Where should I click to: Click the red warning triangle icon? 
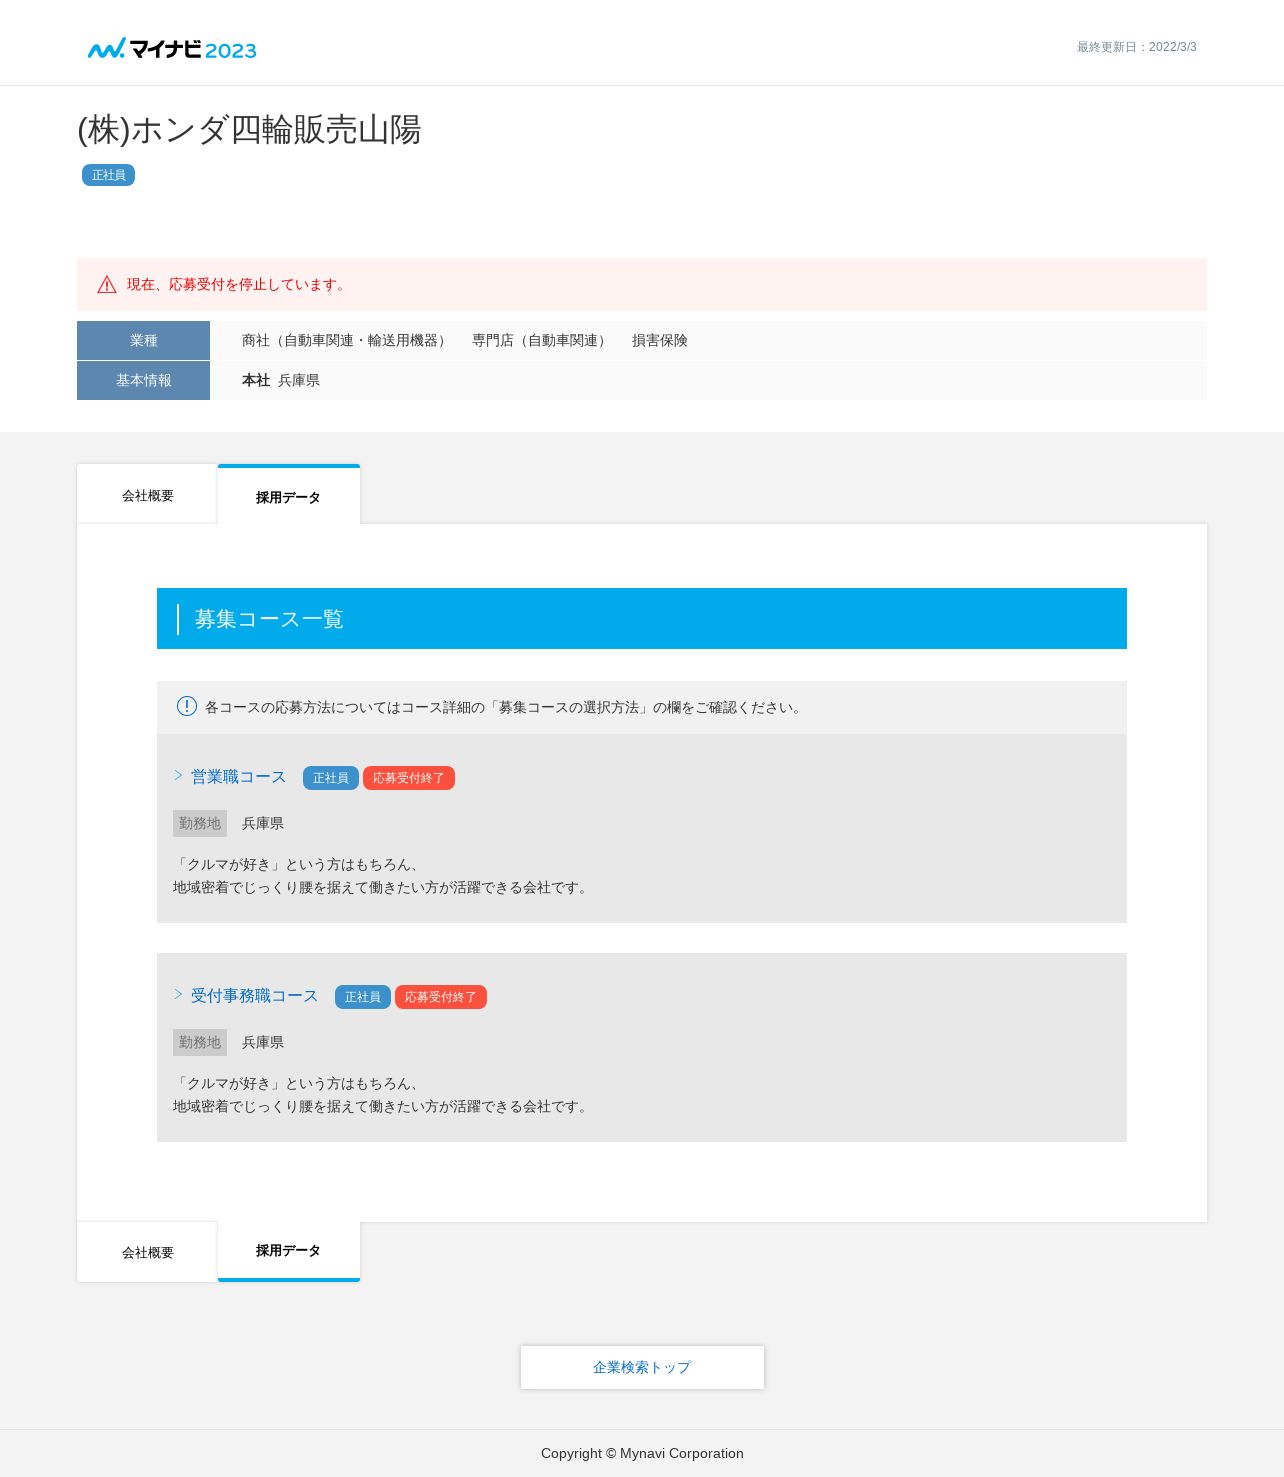[107, 285]
